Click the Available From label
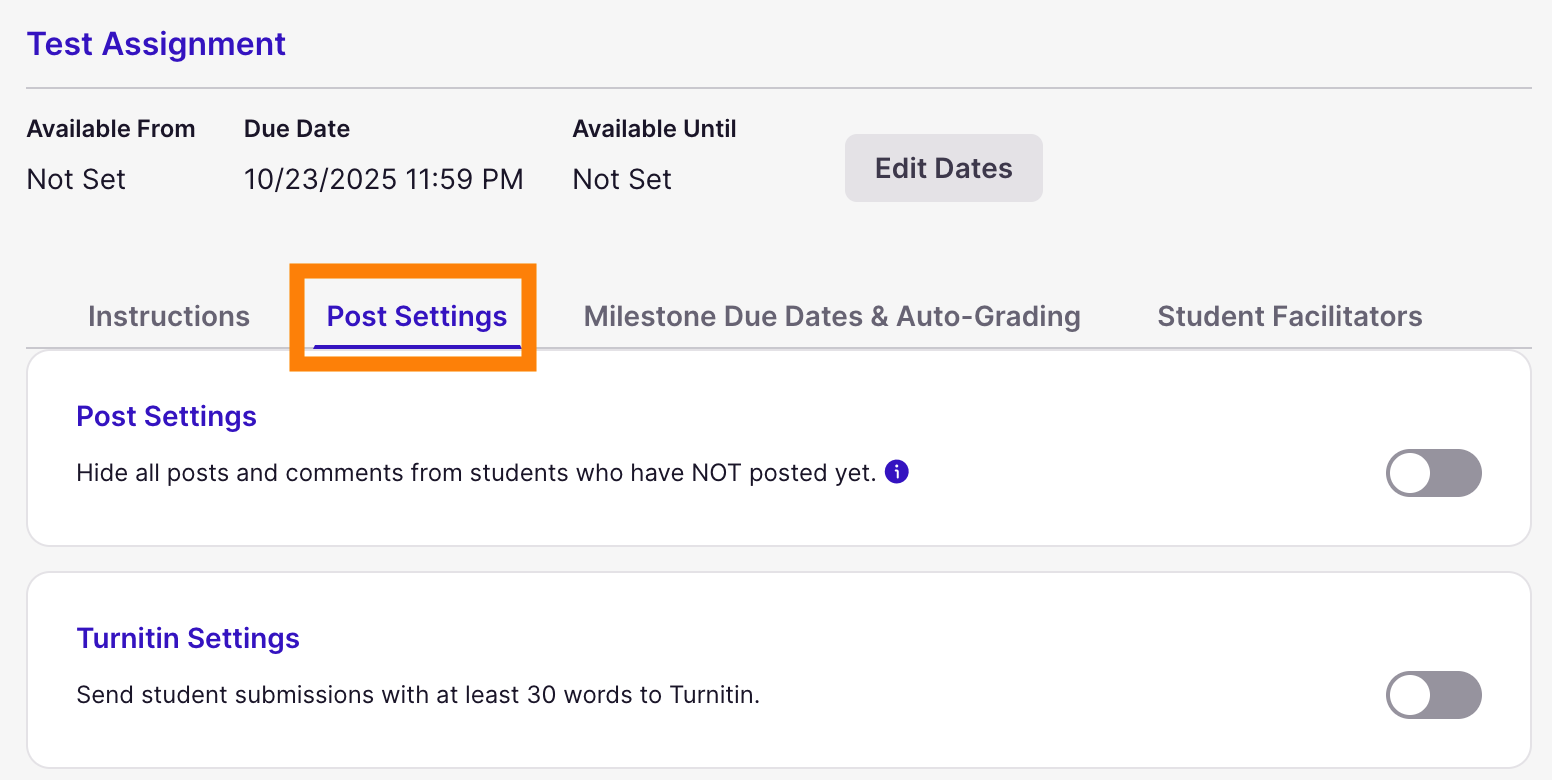Screen dimensions: 1552x780 pyautogui.click(x=111, y=129)
